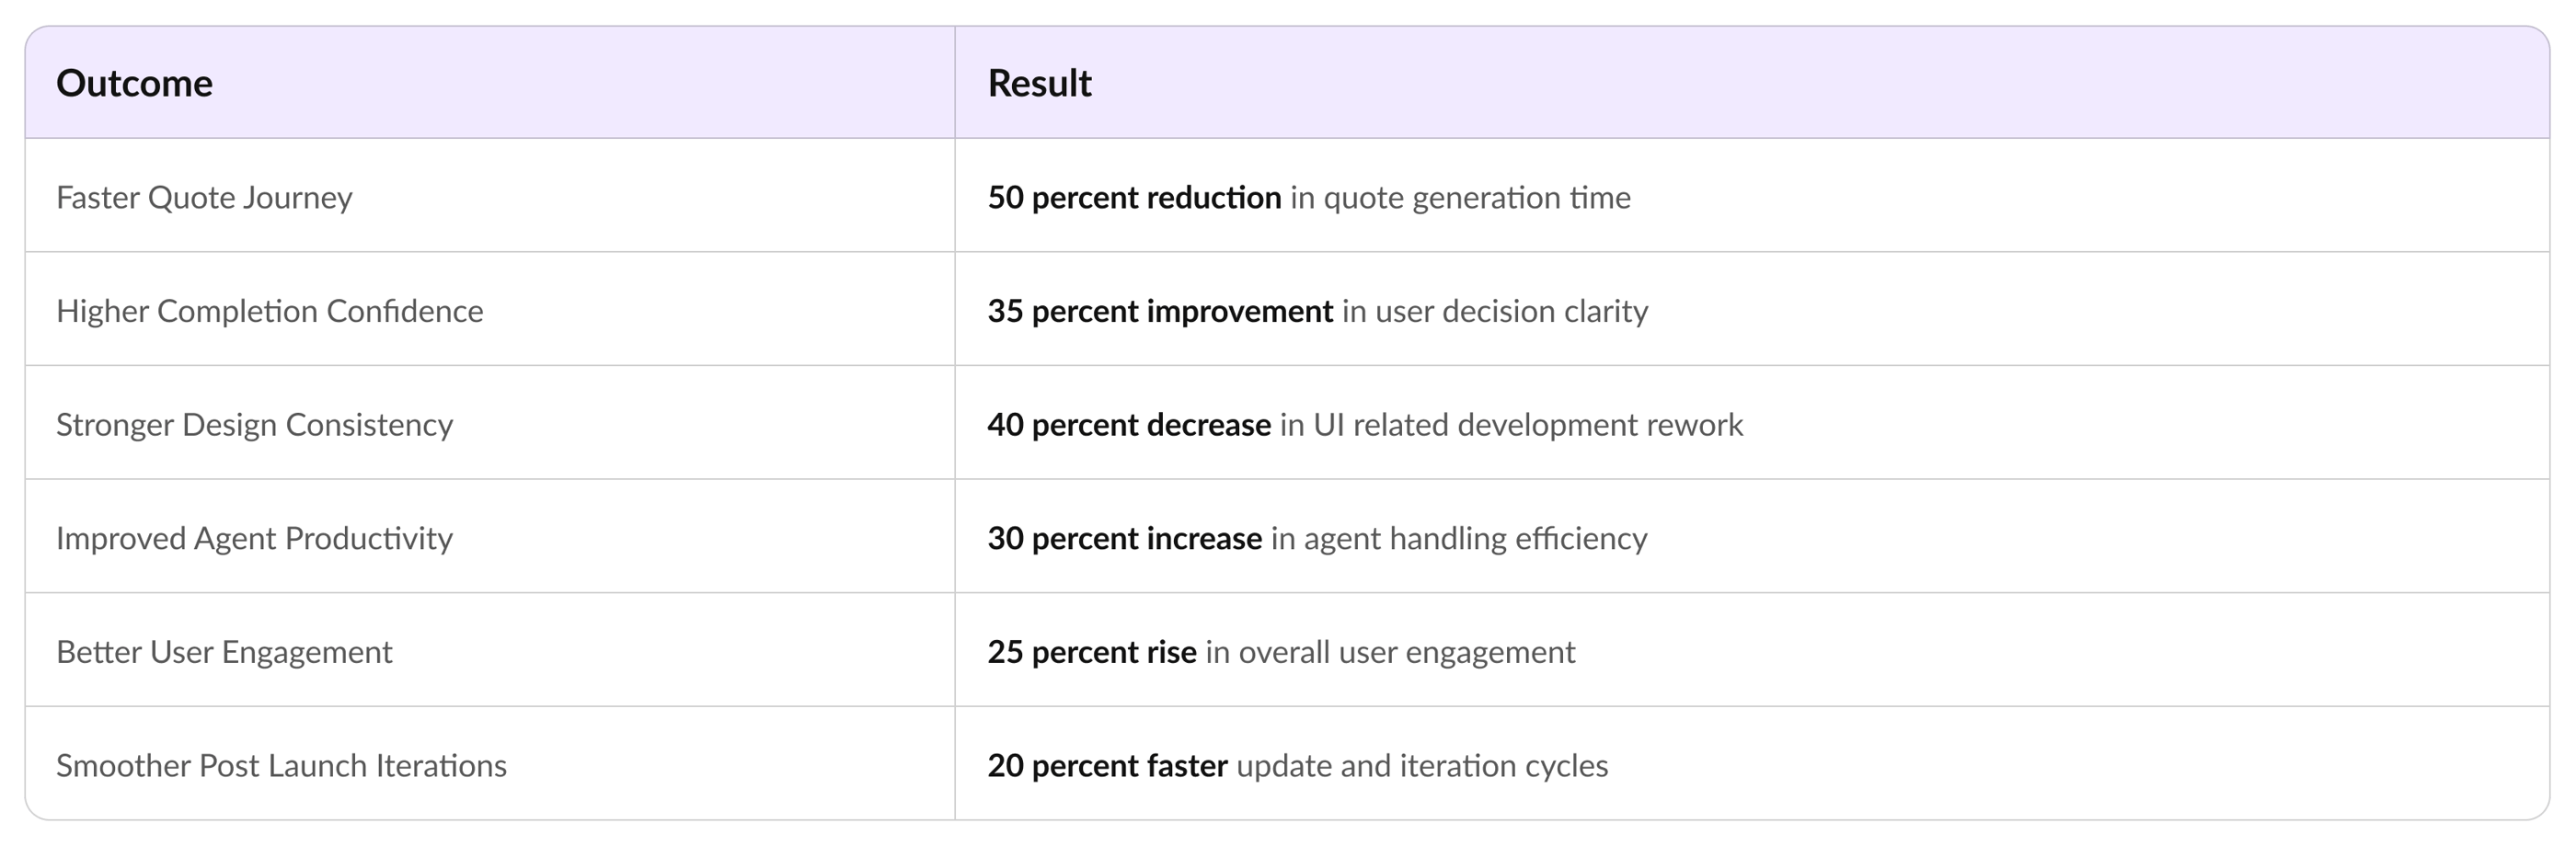Screen dimensions: 2576x846
Task: Click the bold "35 percent improvement" text
Action: [1160, 311]
